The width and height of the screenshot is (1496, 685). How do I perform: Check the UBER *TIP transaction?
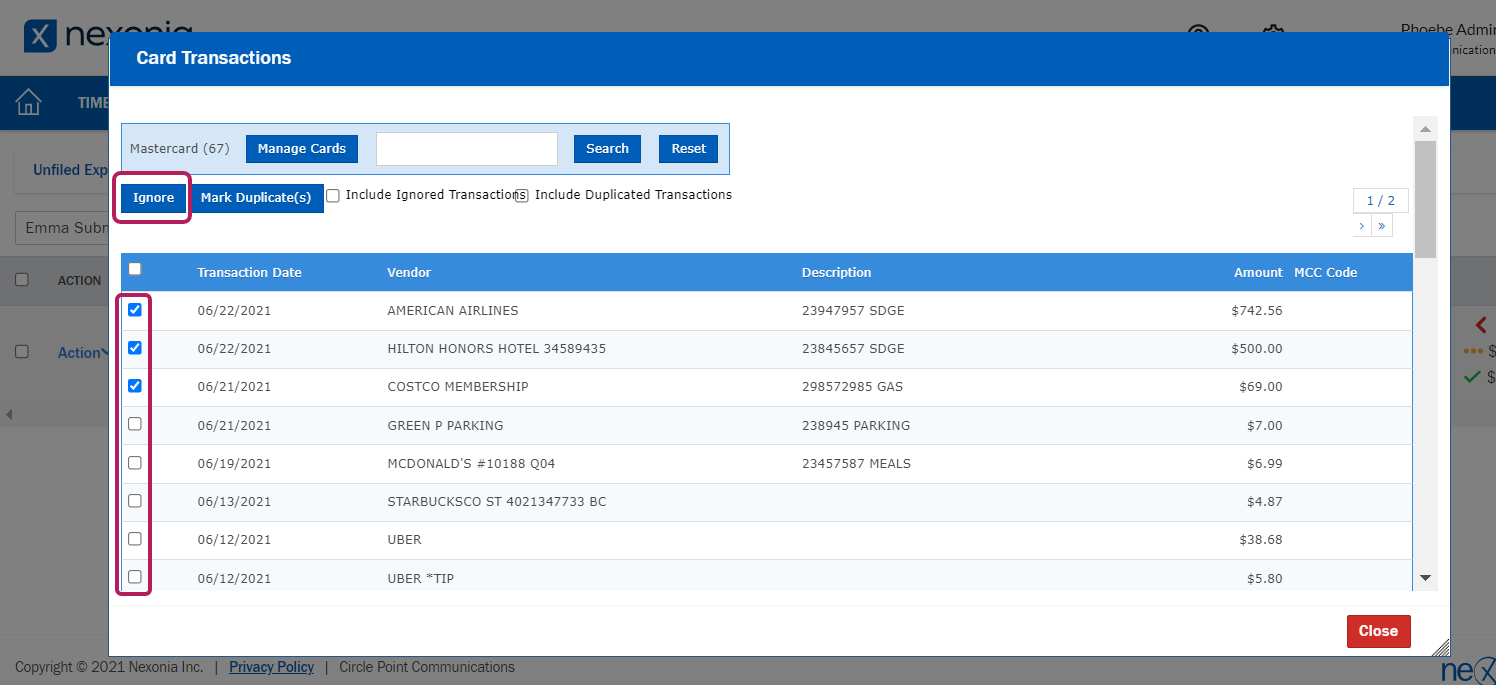(x=135, y=577)
